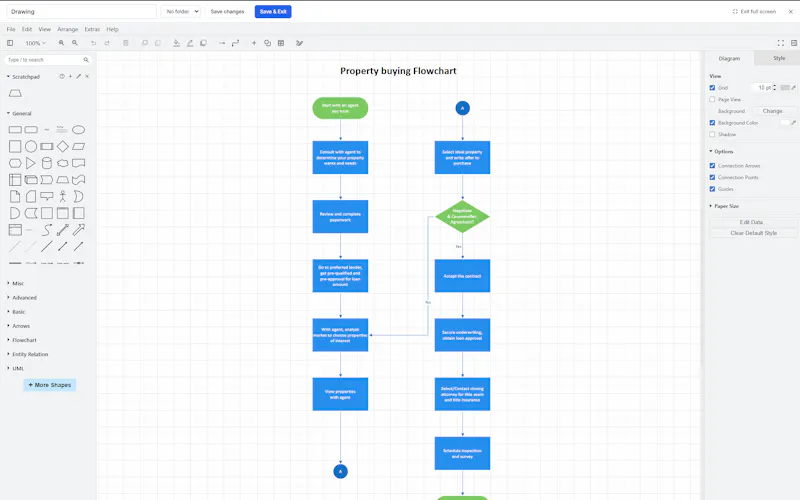Collapse the Scratchpad section

coord(23,77)
